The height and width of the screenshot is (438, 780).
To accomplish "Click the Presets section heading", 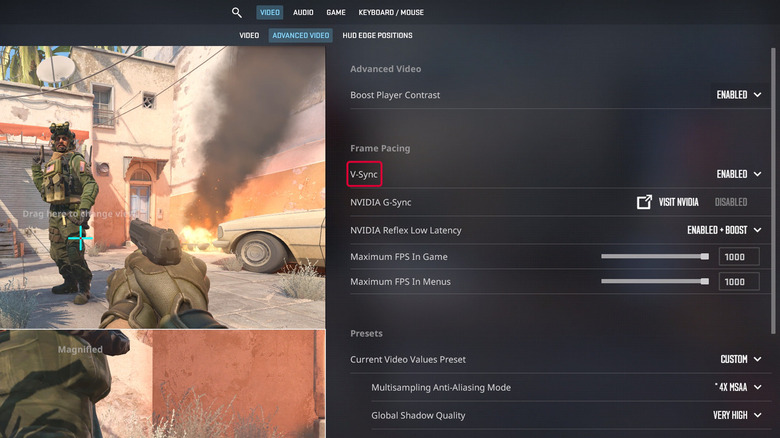I will pyautogui.click(x=366, y=333).
